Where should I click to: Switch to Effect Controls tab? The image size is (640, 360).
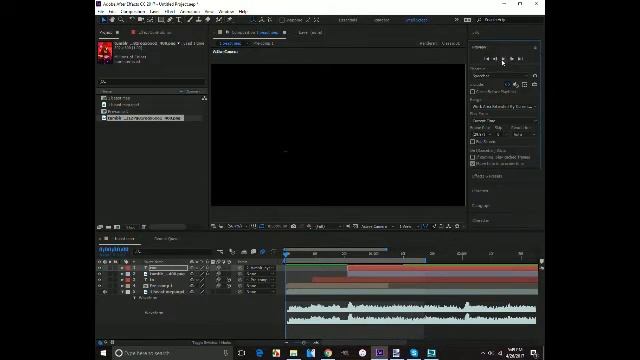154,33
